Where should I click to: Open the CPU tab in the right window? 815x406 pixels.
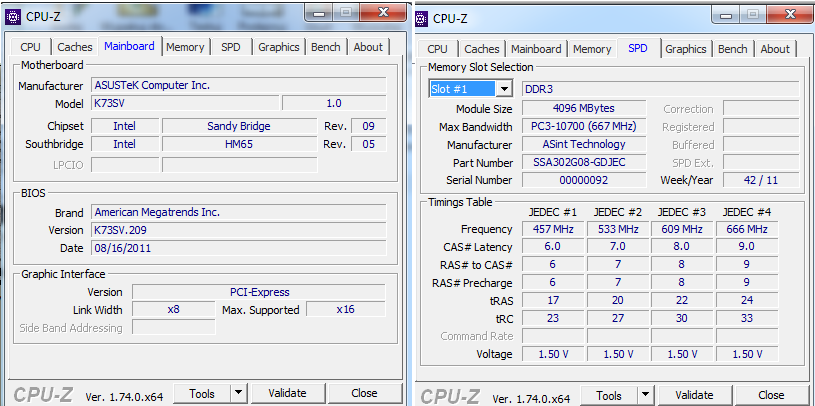point(437,49)
